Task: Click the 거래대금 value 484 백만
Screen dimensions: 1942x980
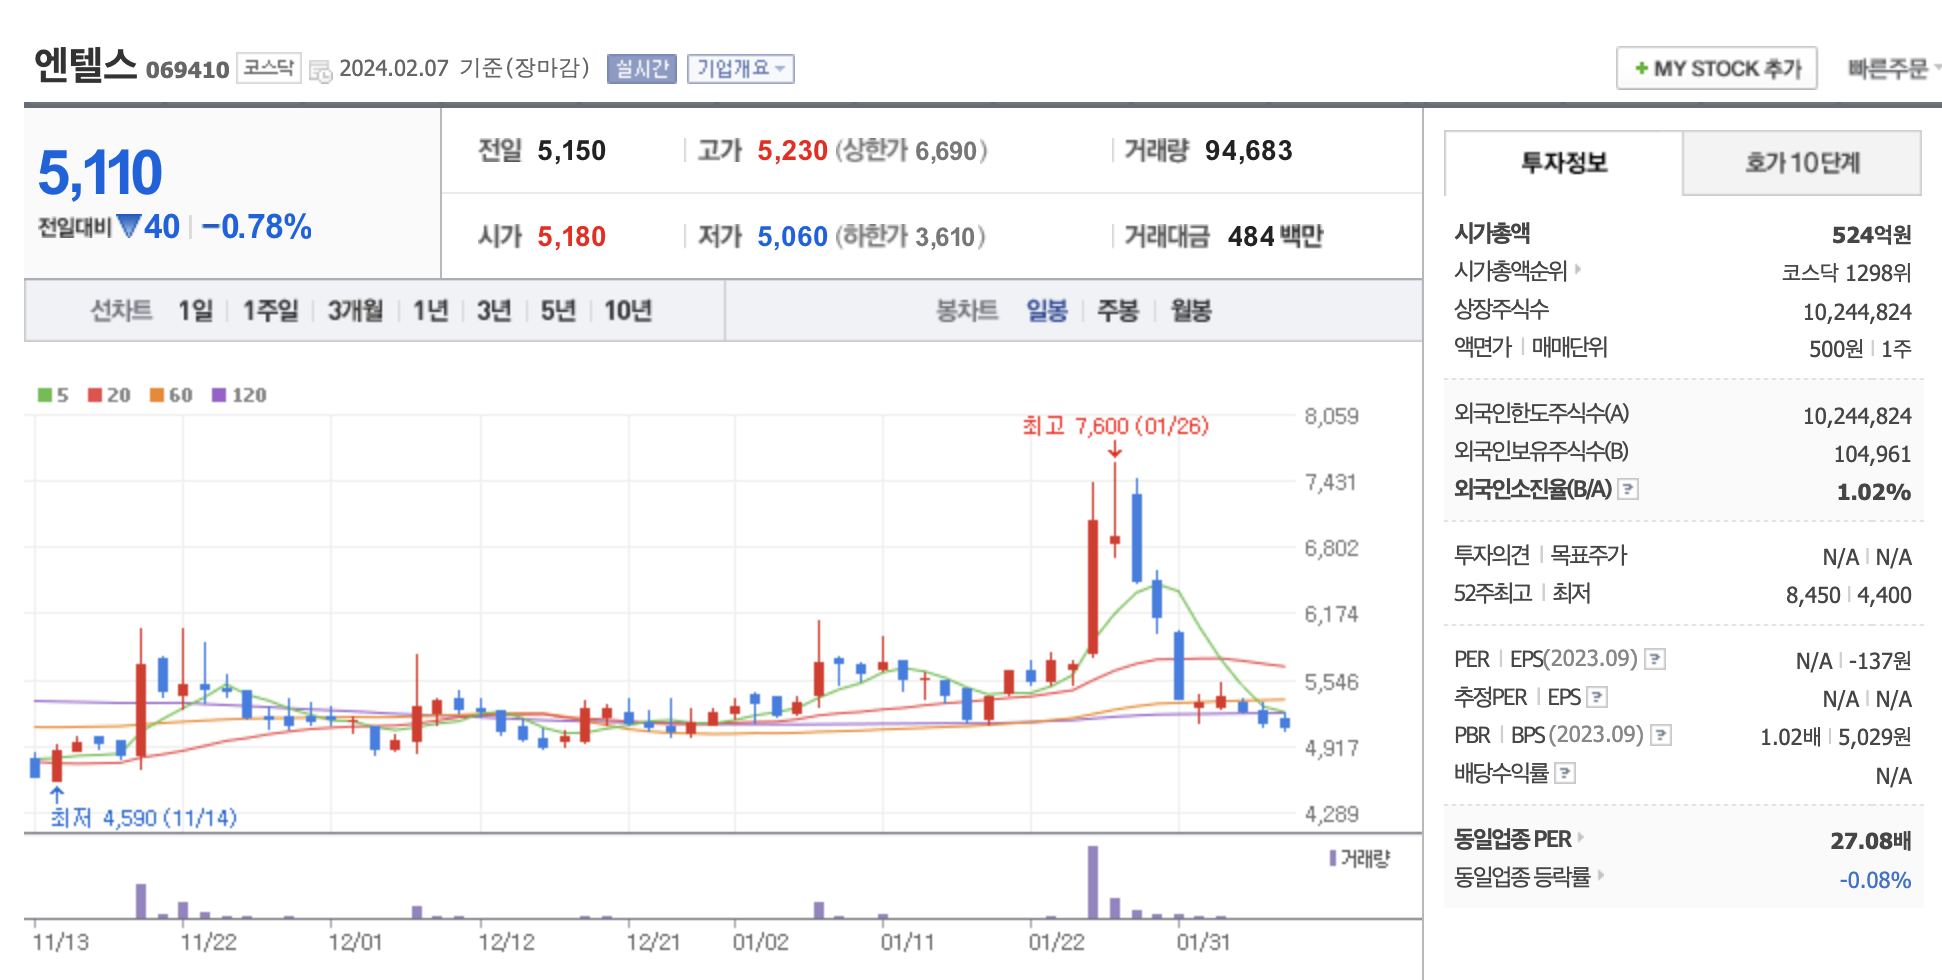Action: coord(1276,237)
